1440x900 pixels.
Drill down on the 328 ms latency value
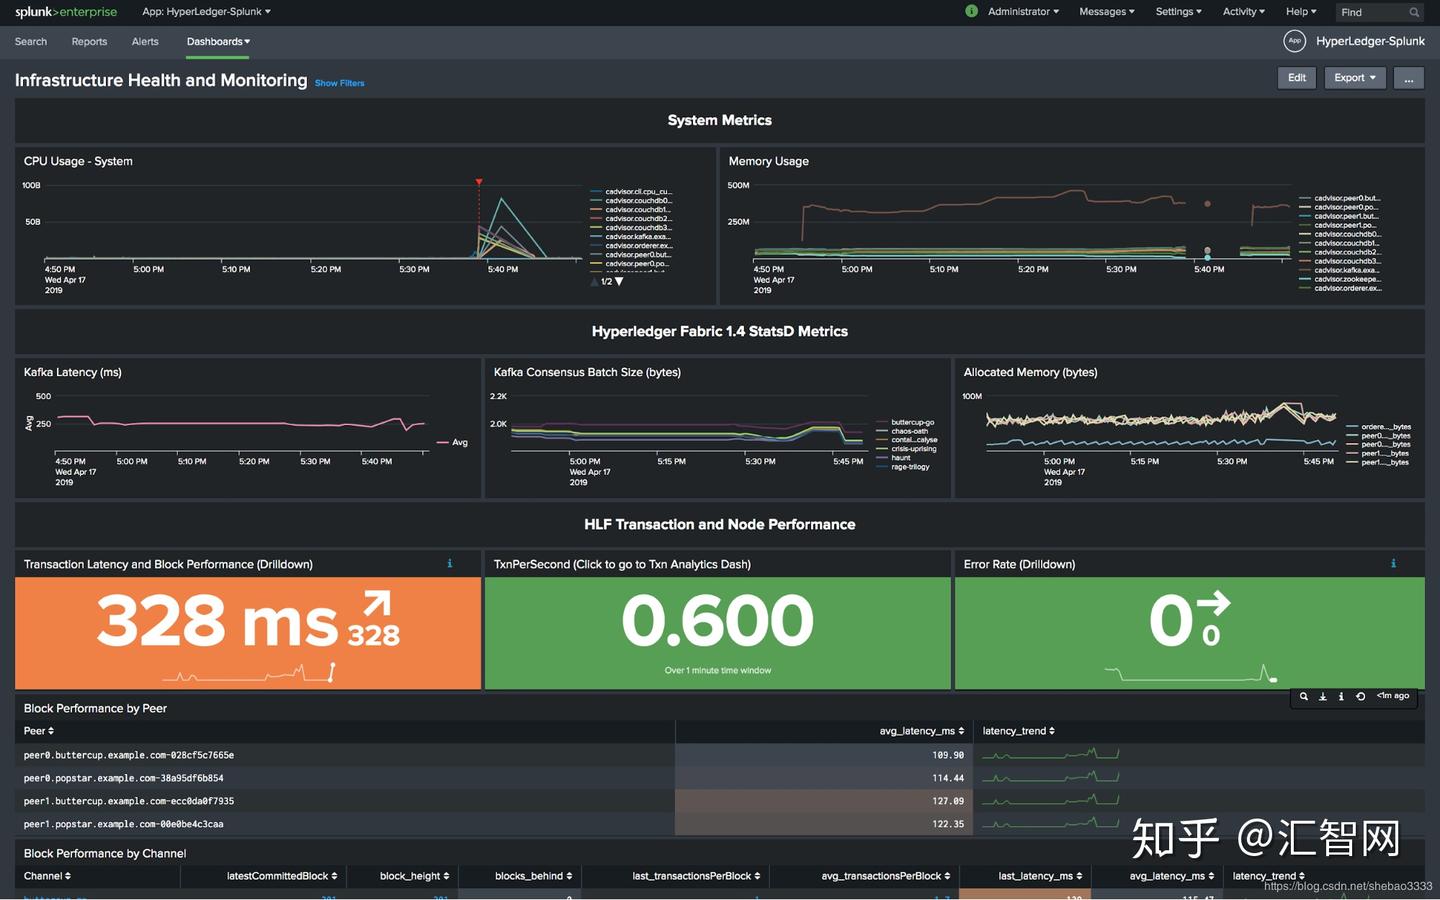(217, 620)
